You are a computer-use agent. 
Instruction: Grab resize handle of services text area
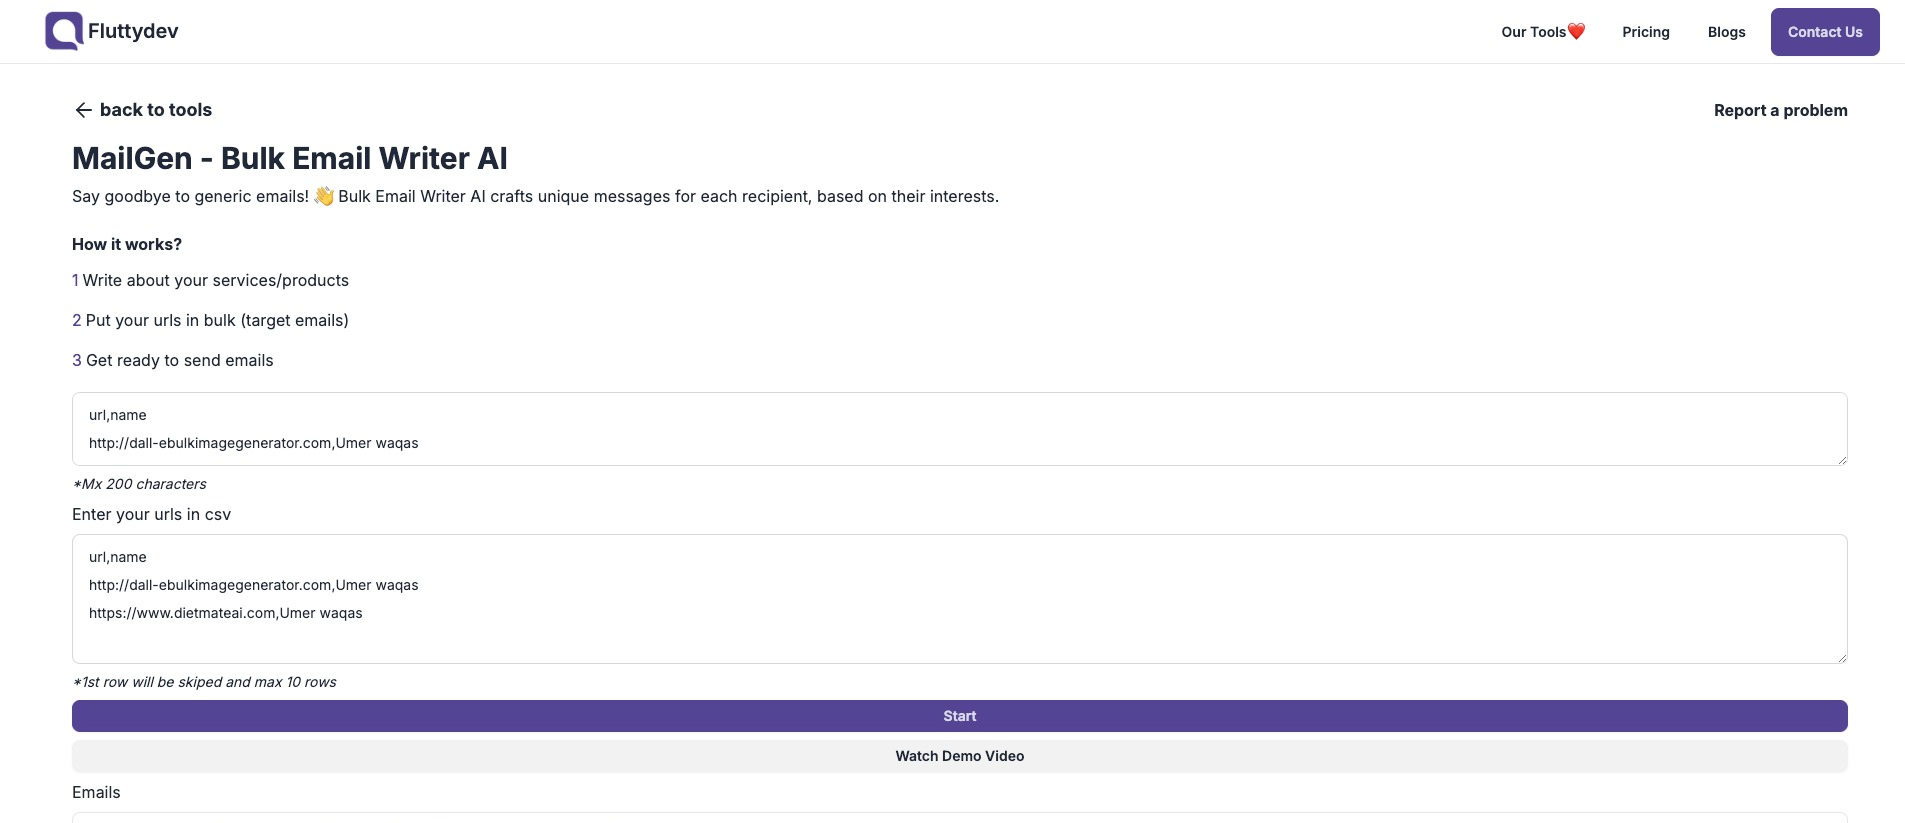1841,459
